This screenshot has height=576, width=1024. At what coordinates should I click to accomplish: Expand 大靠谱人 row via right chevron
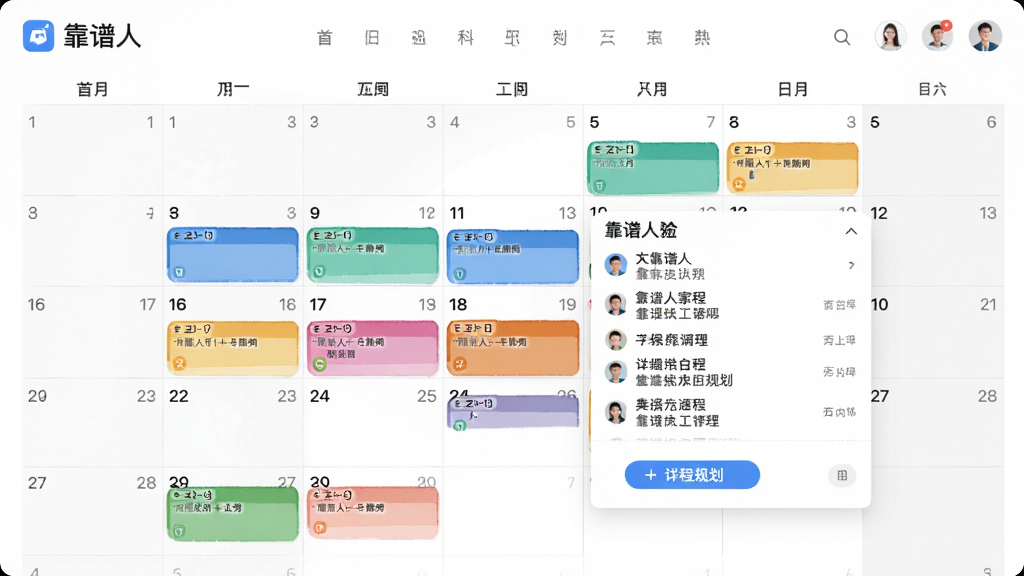point(851,265)
